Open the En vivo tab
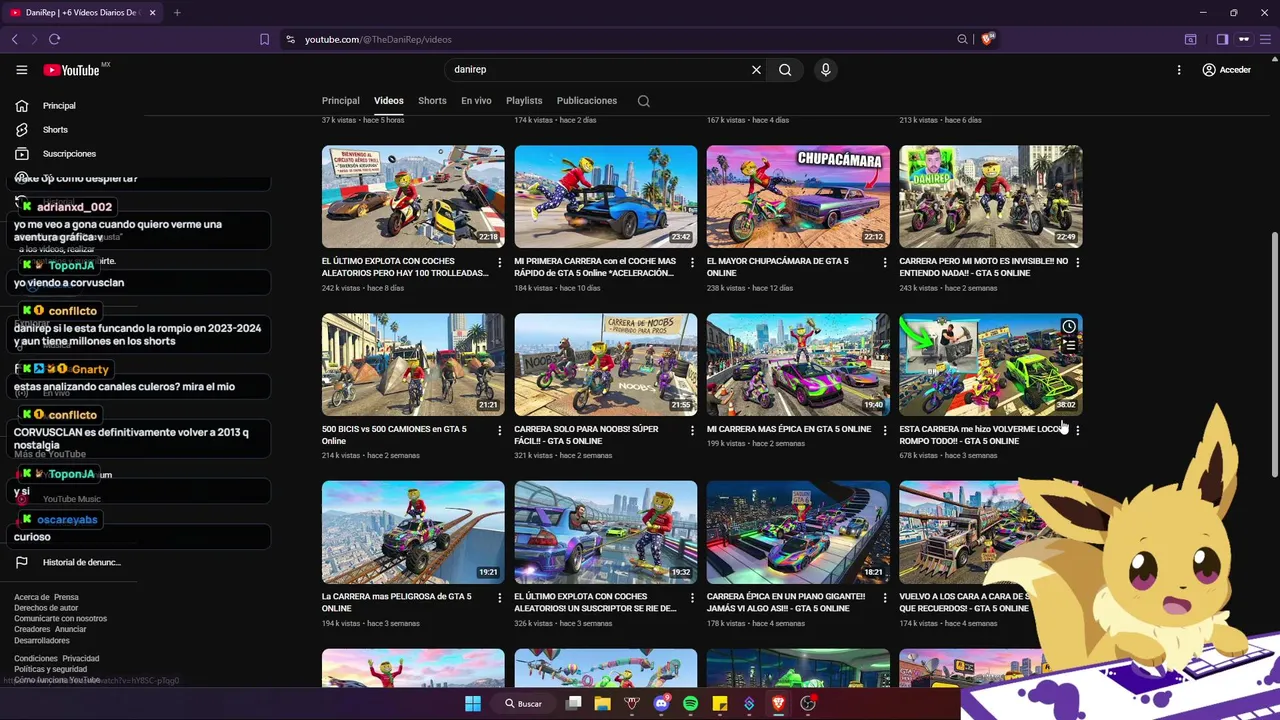The width and height of the screenshot is (1280, 720). pos(476,101)
